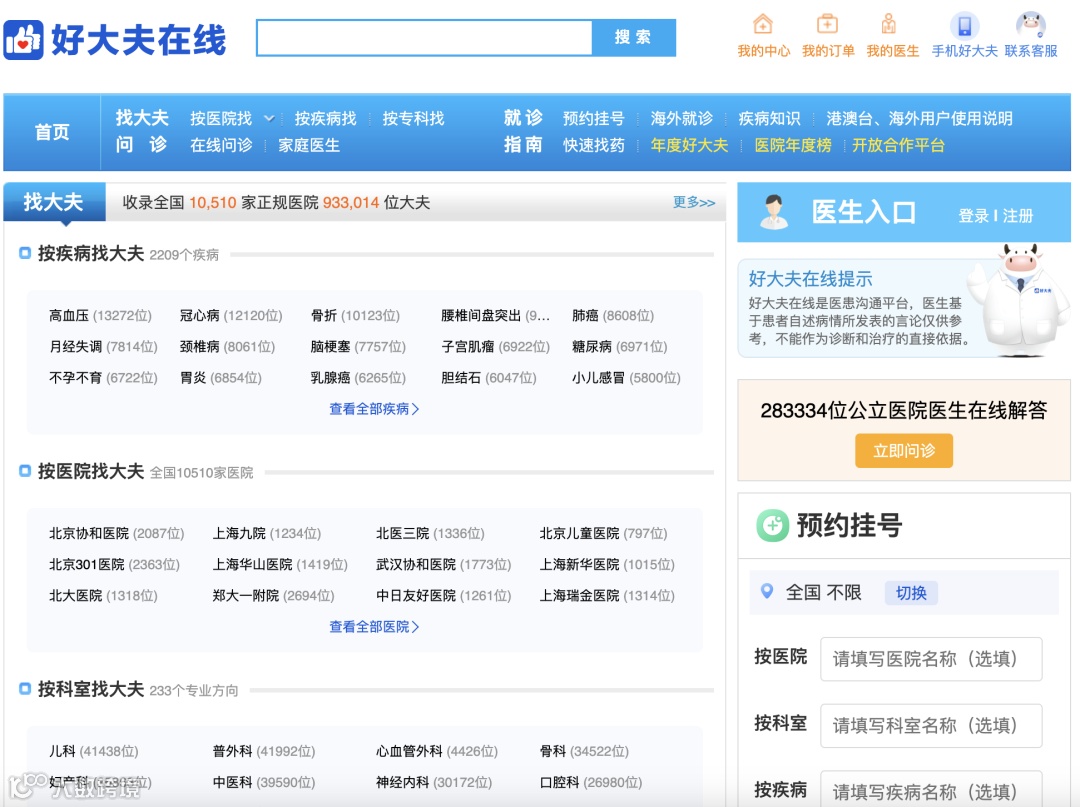The width and height of the screenshot is (1080, 807).
Task: Click square bullet icon beside 按医院找大夫
Action: click(25, 471)
